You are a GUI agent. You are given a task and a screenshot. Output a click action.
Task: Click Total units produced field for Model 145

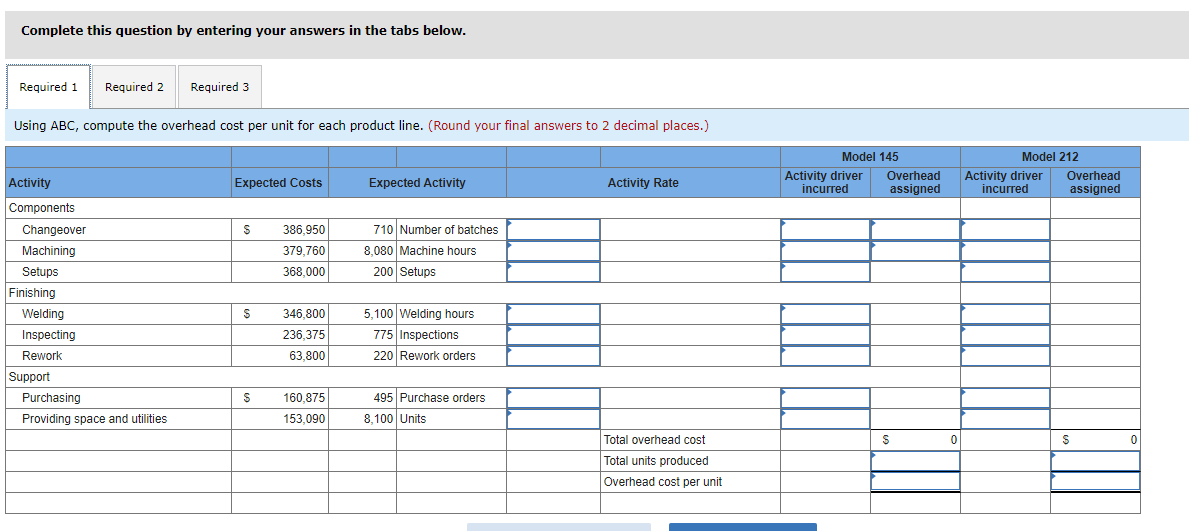[x=916, y=461]
